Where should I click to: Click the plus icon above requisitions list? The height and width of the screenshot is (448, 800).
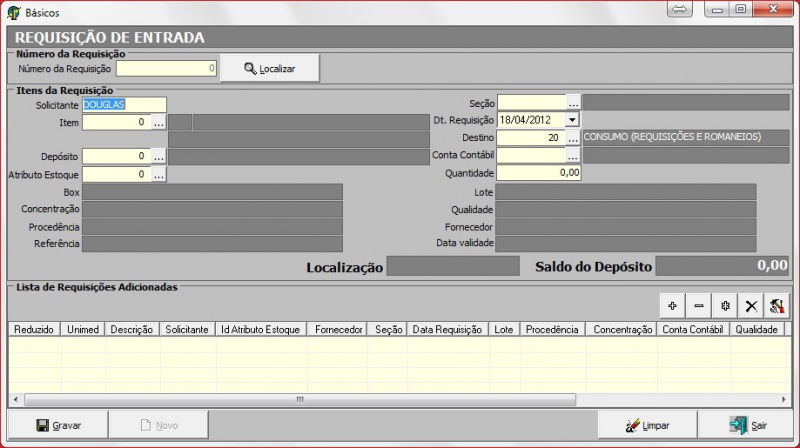pos(672,305)
